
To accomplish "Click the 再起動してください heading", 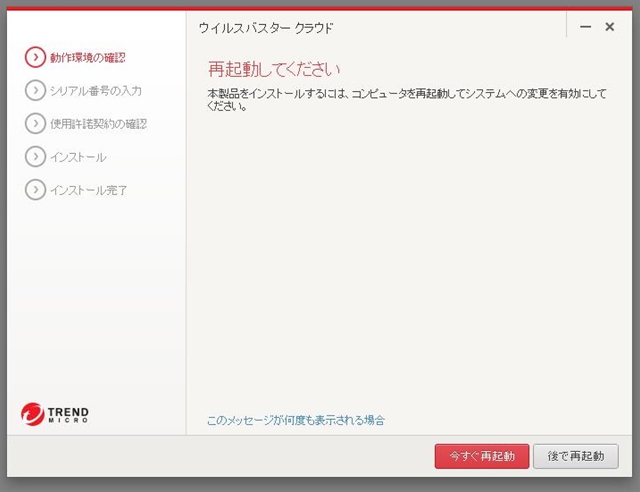I will point(274,69).
